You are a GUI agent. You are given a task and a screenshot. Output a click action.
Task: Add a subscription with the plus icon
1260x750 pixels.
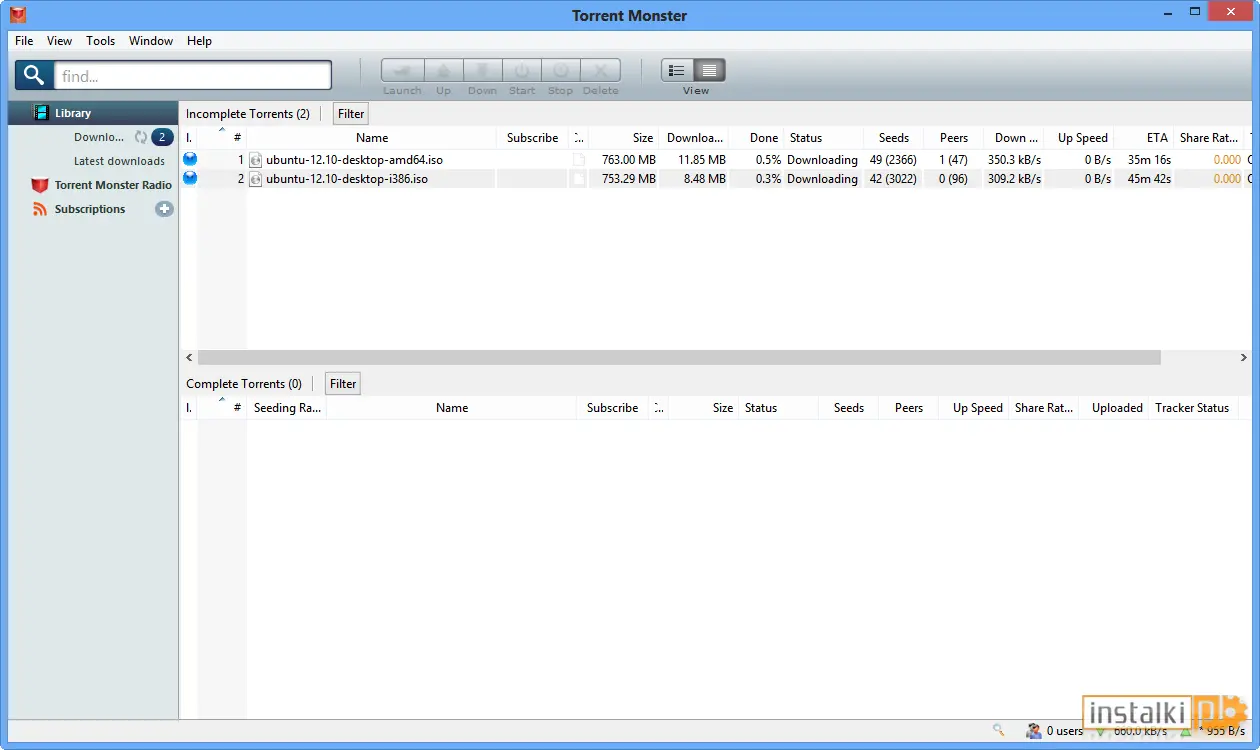(x=164, y=209)
